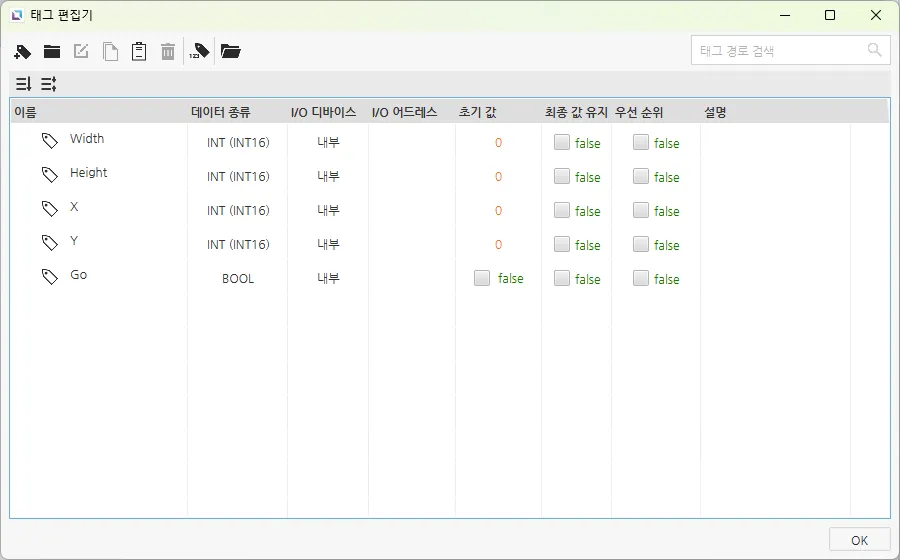Click the tag path search field

point(775,50)
